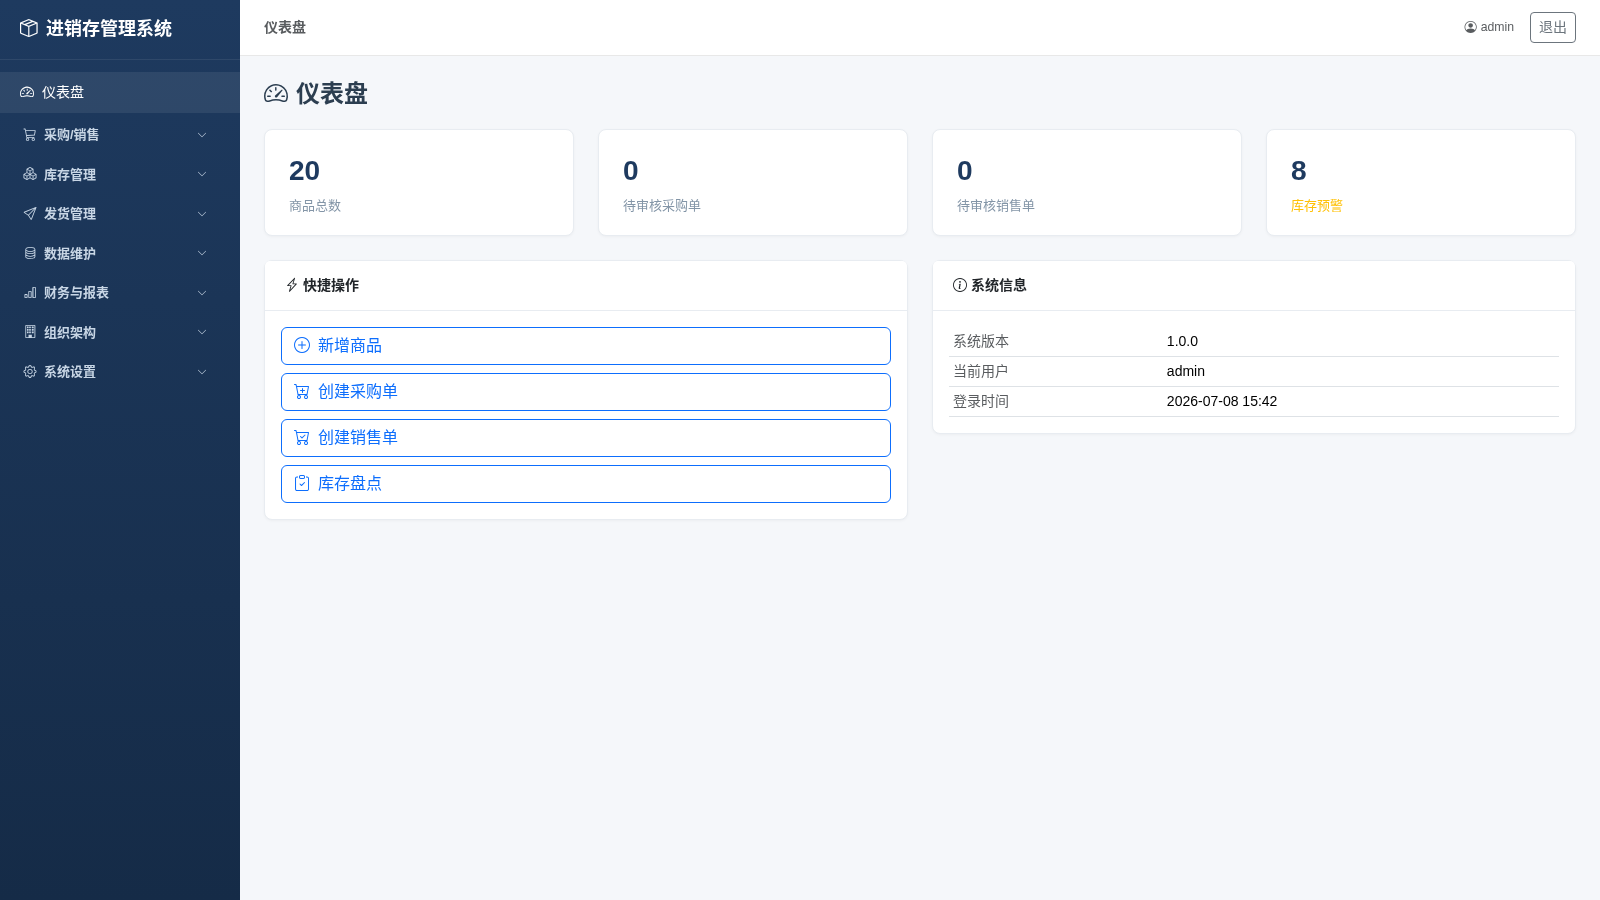Click the dashboard gauge icon in sidebar
The height and width of the screenshot is (900, 1600).
pos(27,92)
